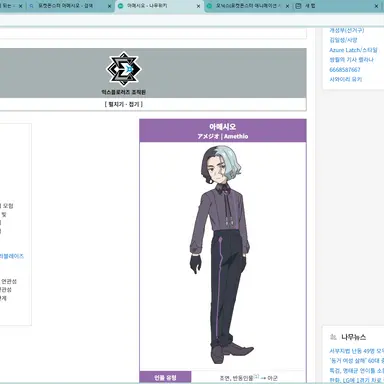Open the 6668587667 recent changes link
Viewport: 384px width, 384px height.
345,70
